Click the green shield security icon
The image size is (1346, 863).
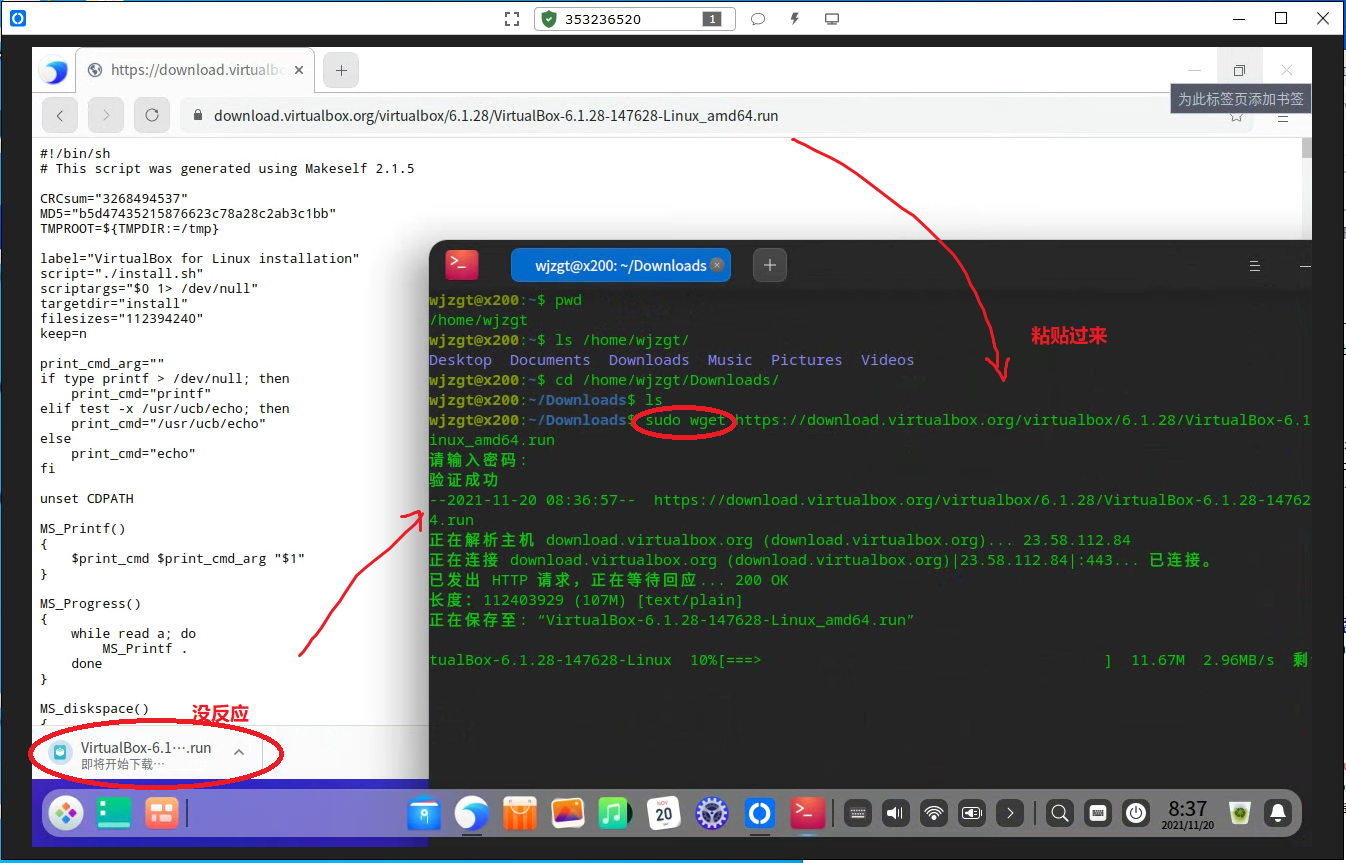pos(548,19)
